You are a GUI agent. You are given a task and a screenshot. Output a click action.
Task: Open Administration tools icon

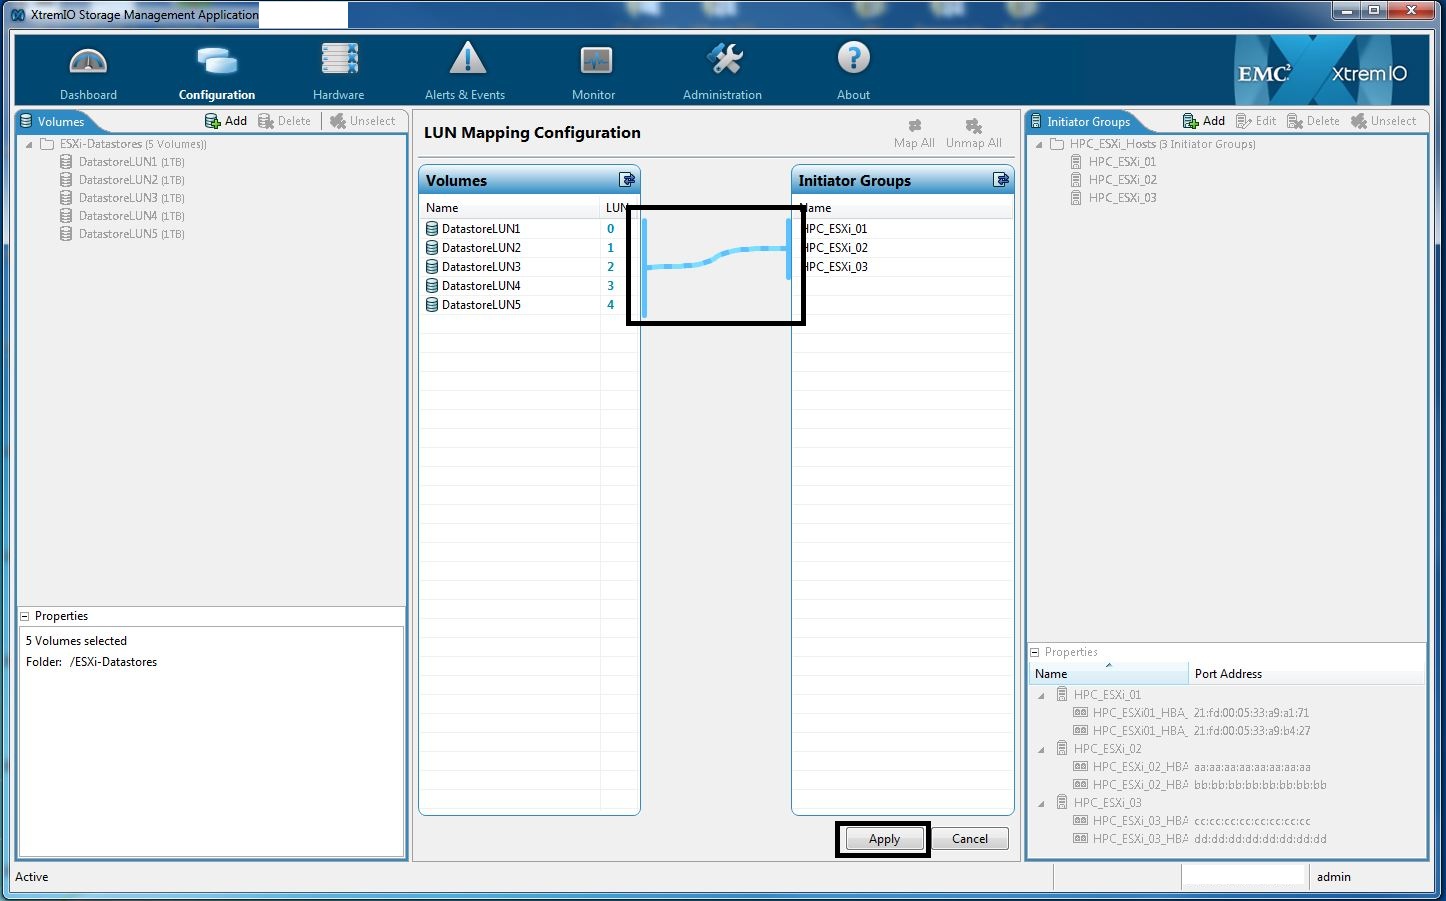tap(724, 60)
